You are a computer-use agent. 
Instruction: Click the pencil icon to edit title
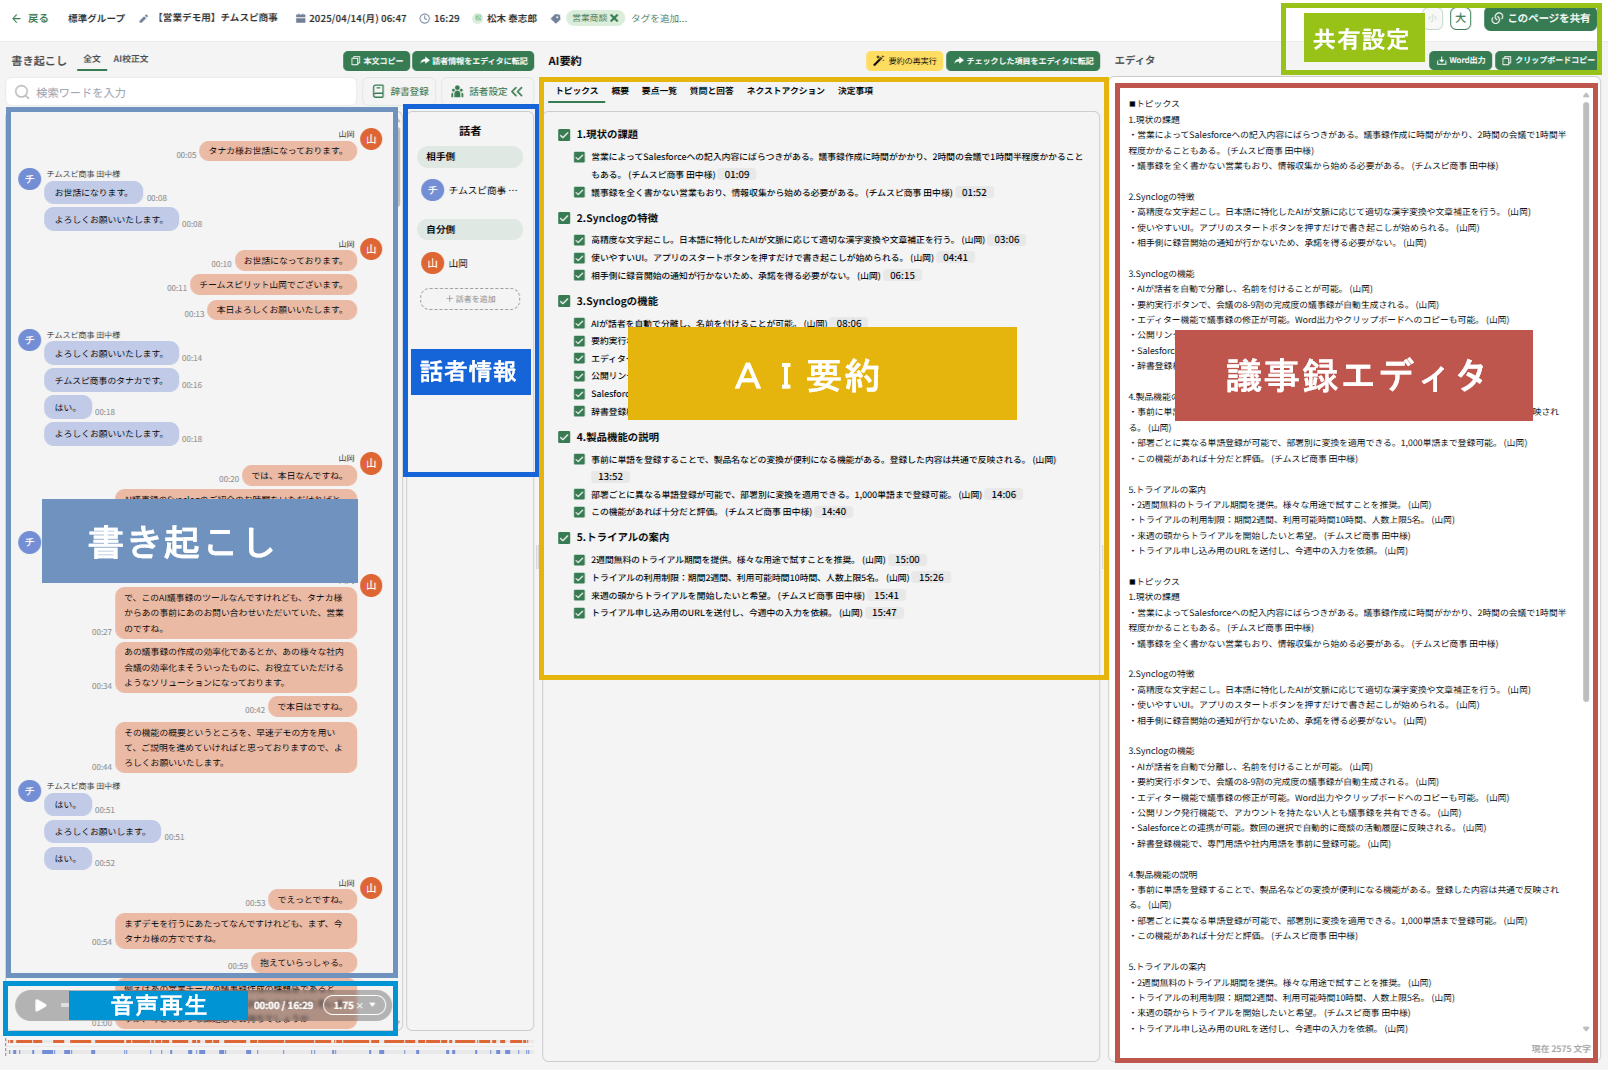pos(144,18)
